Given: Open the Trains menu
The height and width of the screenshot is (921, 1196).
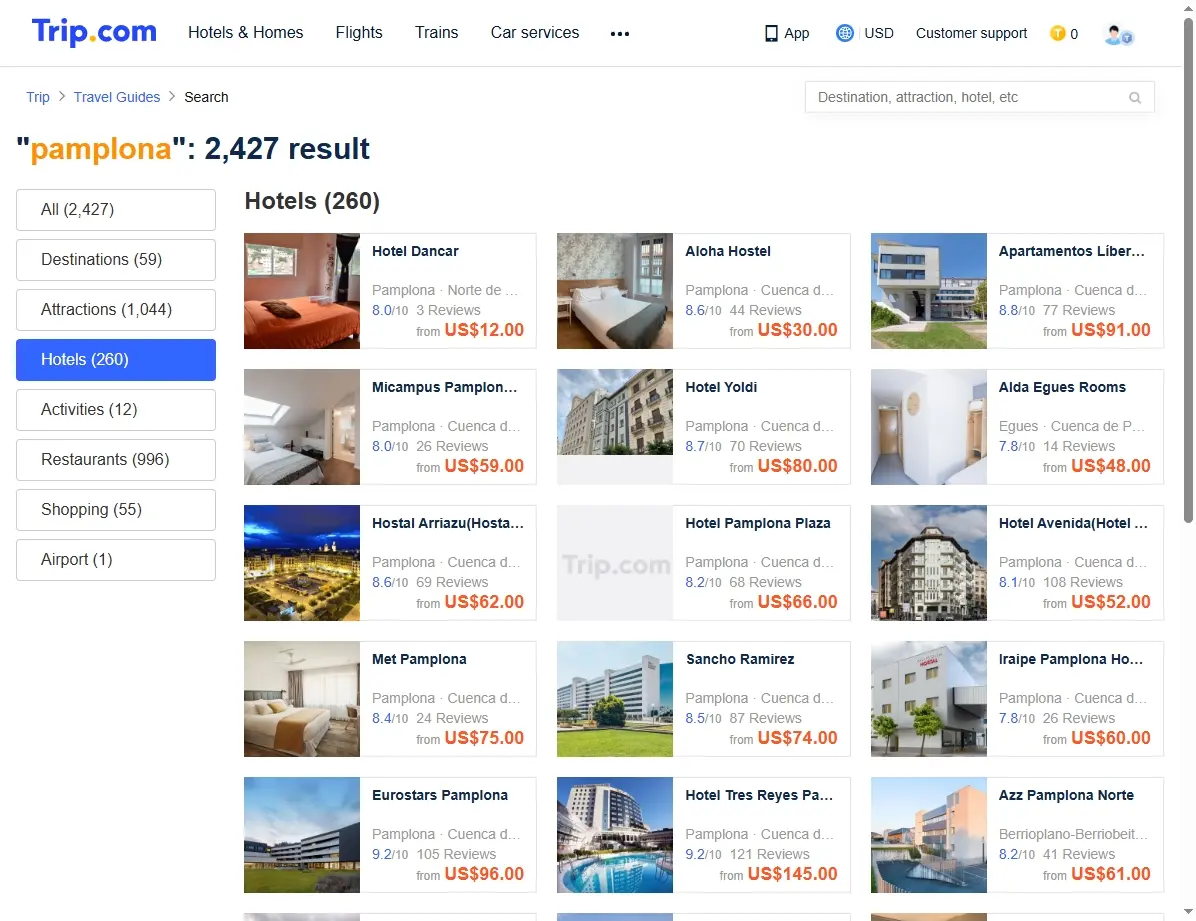Looking at the screenshot, I should pos(436,33).
